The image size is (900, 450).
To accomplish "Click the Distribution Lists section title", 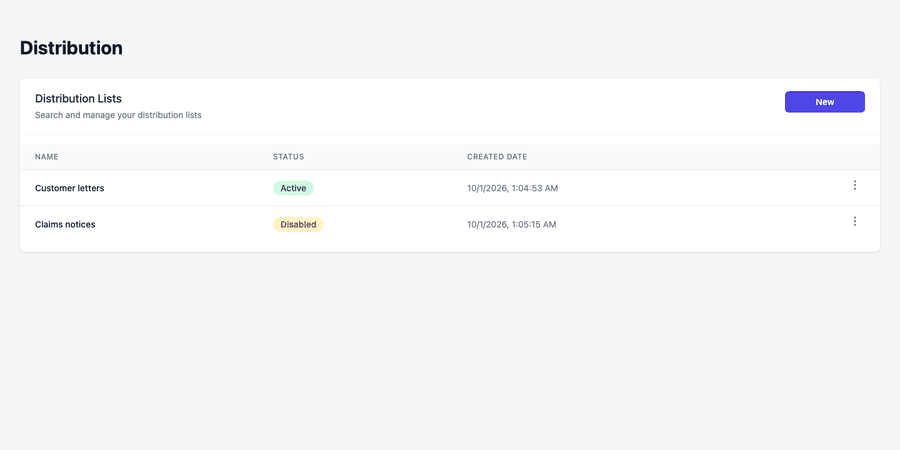I will coord(78,99).
